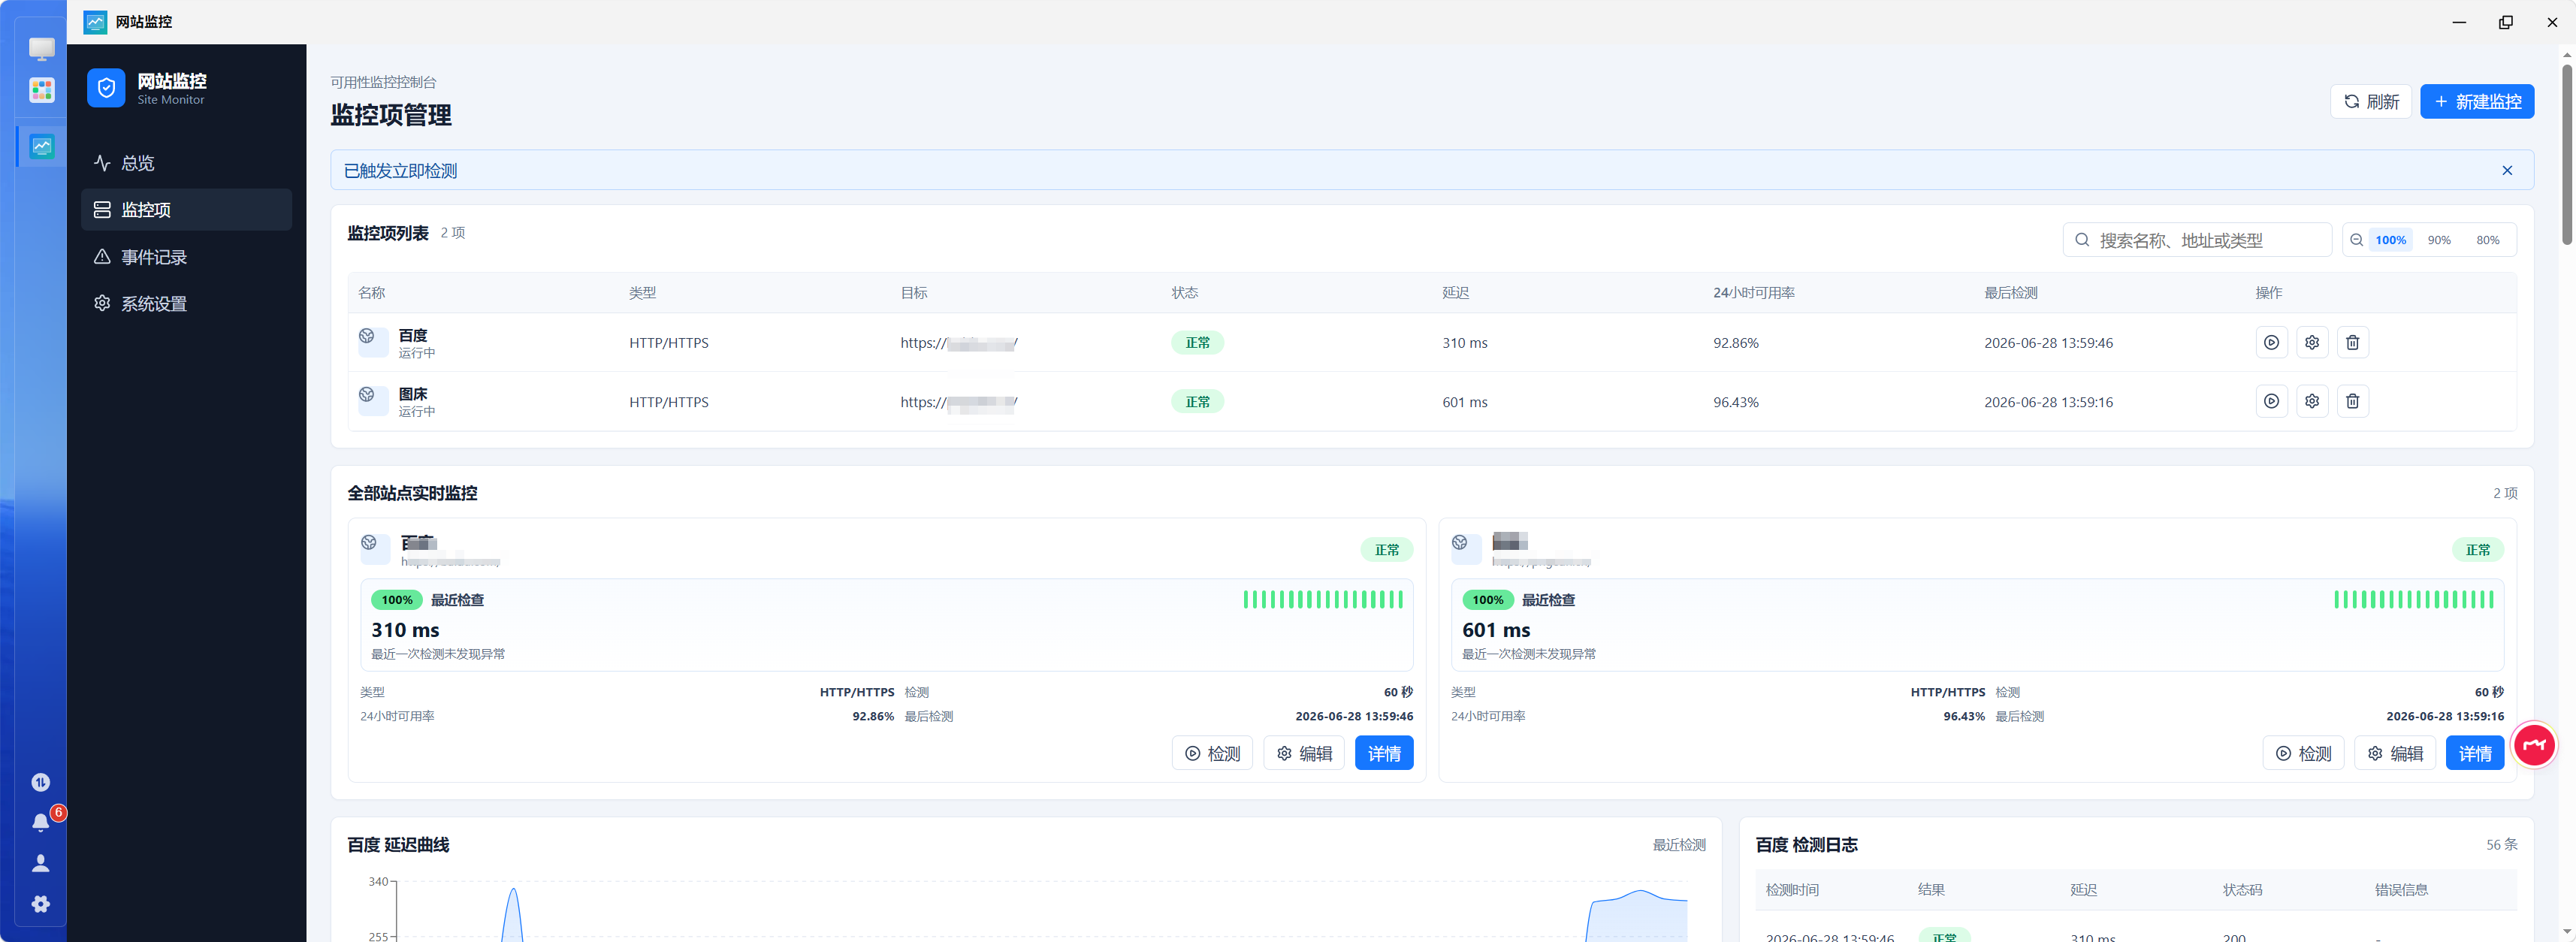Click the 24小时可用率 column header
Viewport: 2576px width, 942px height.
pos(1754,293)
